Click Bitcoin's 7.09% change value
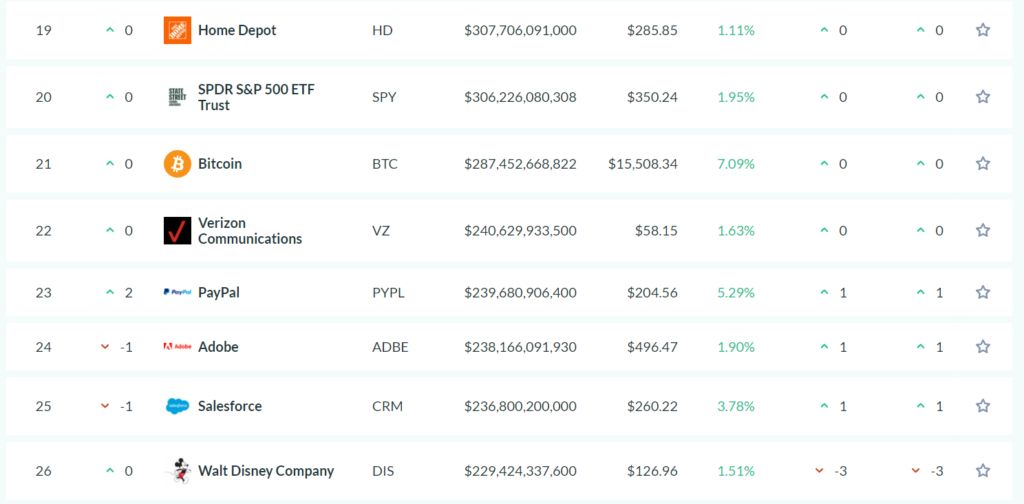The width and height of the screenshot is (1024, 504). click(735, 164)
